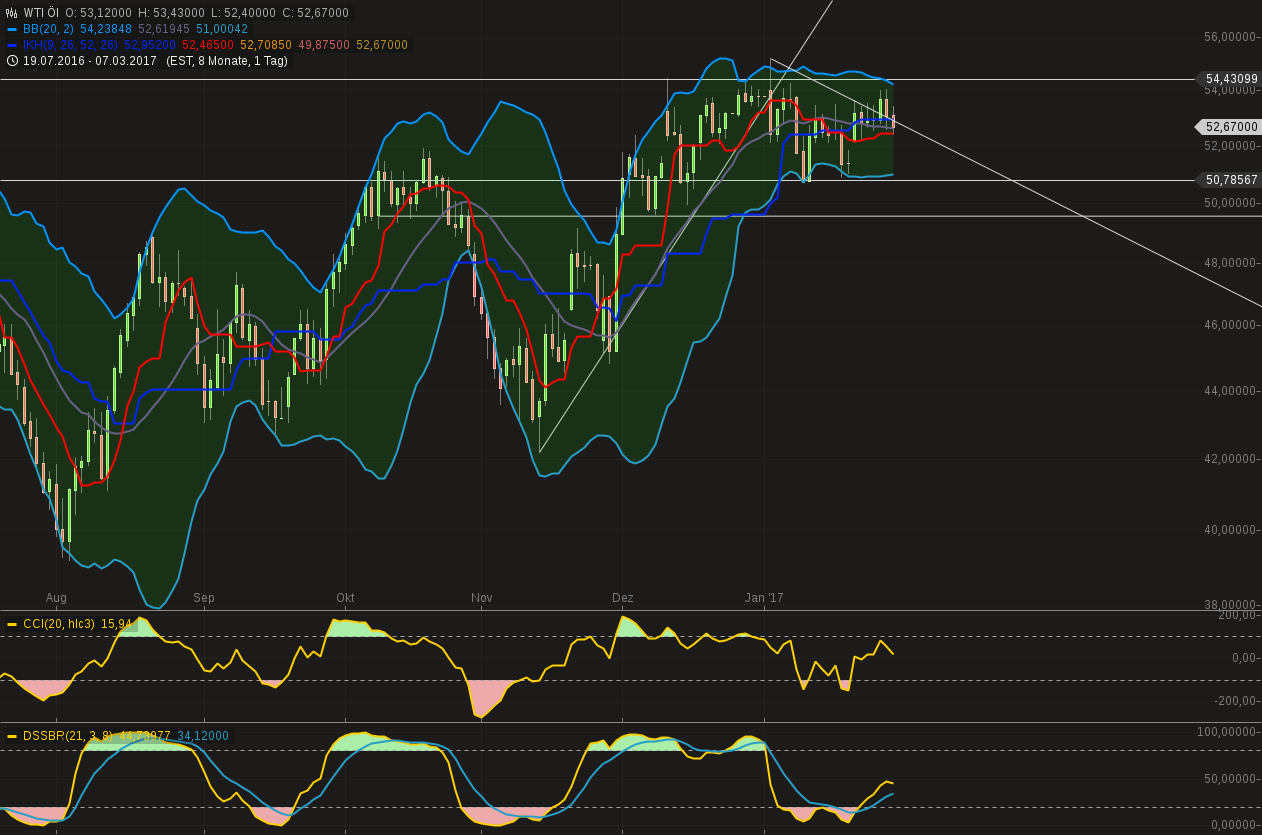Select the CCI(20, hlc3) indicator label
The width and height of the screenshot is (1262, 835).
tap(58, 624)
